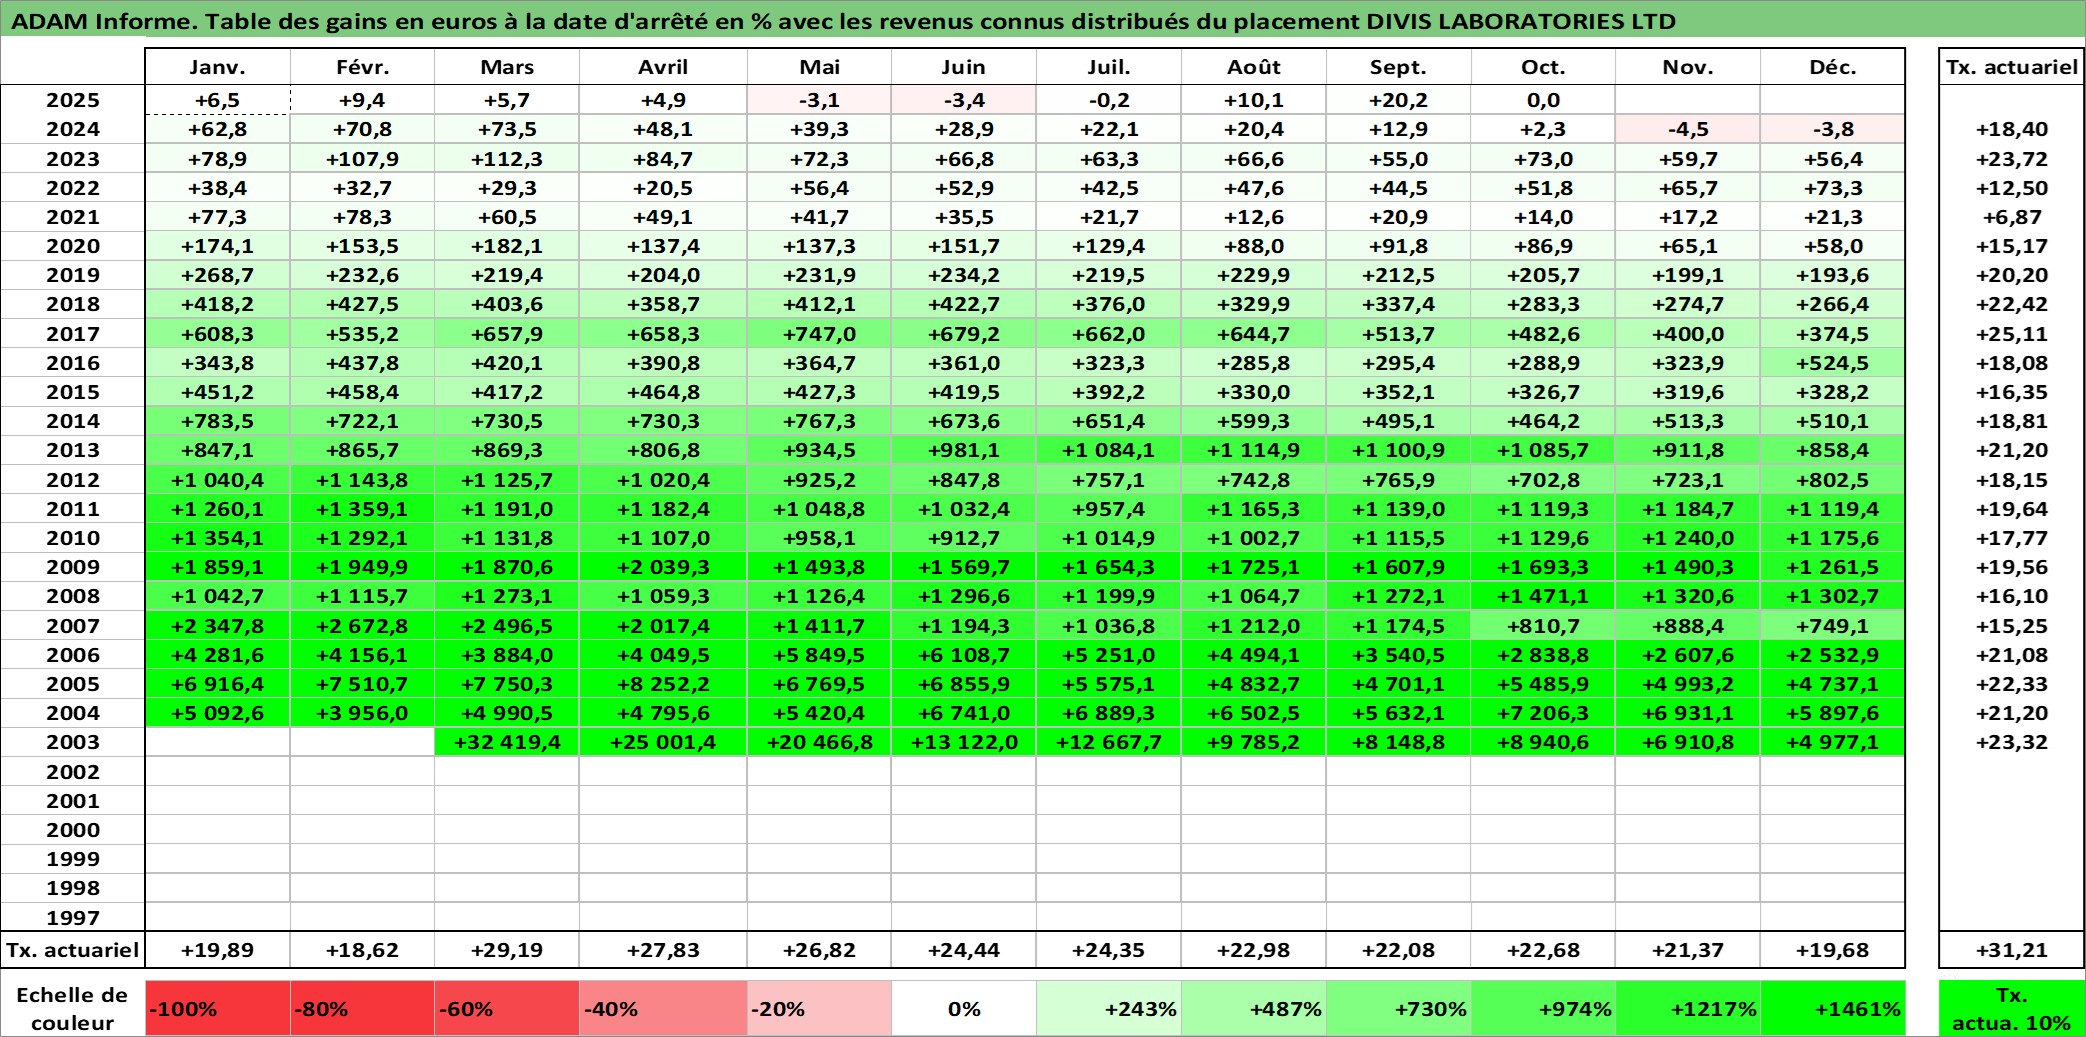The image size is (2086, 1037).
Task: Select the '+31,21' overall actuarial rate cell
Action: (x=2012, y=950)
